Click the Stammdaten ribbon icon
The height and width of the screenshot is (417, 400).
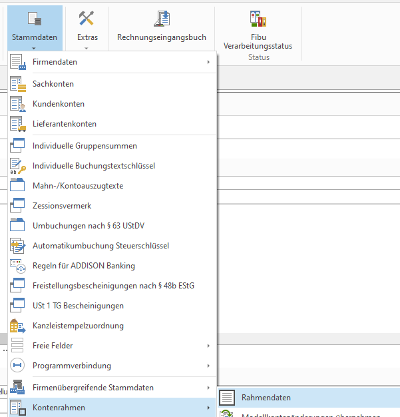point(35,18)
